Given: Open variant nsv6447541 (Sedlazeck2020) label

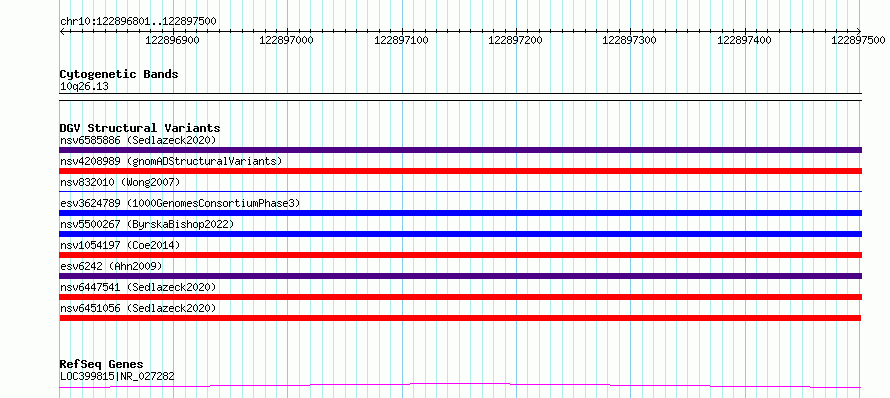Looking at the screenshot, I should click(138, 287).
